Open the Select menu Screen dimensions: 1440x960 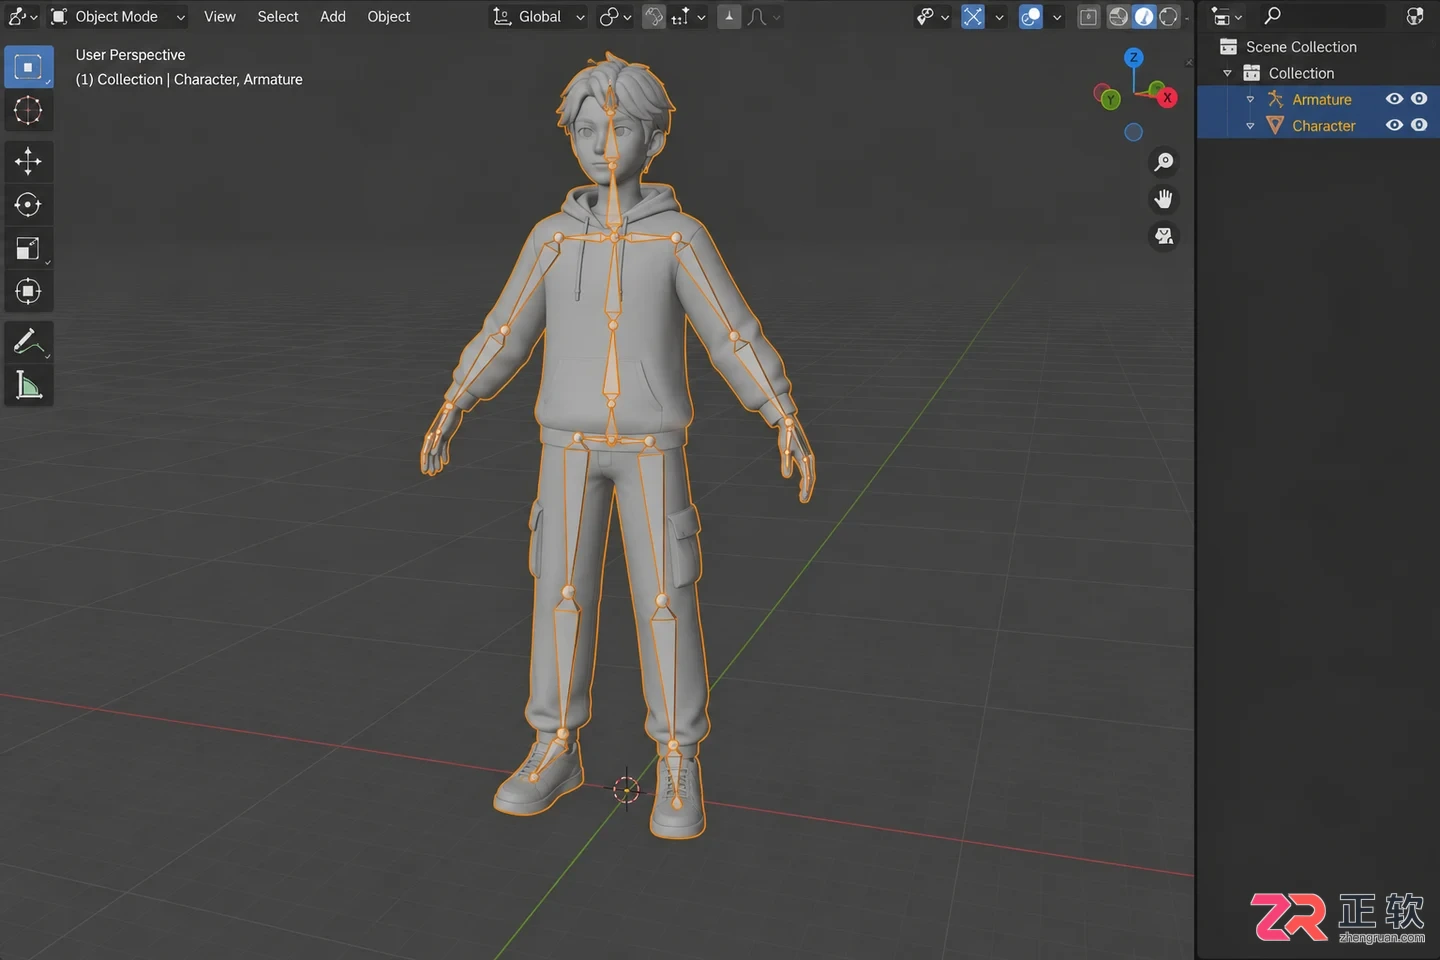tap(278, 17)
